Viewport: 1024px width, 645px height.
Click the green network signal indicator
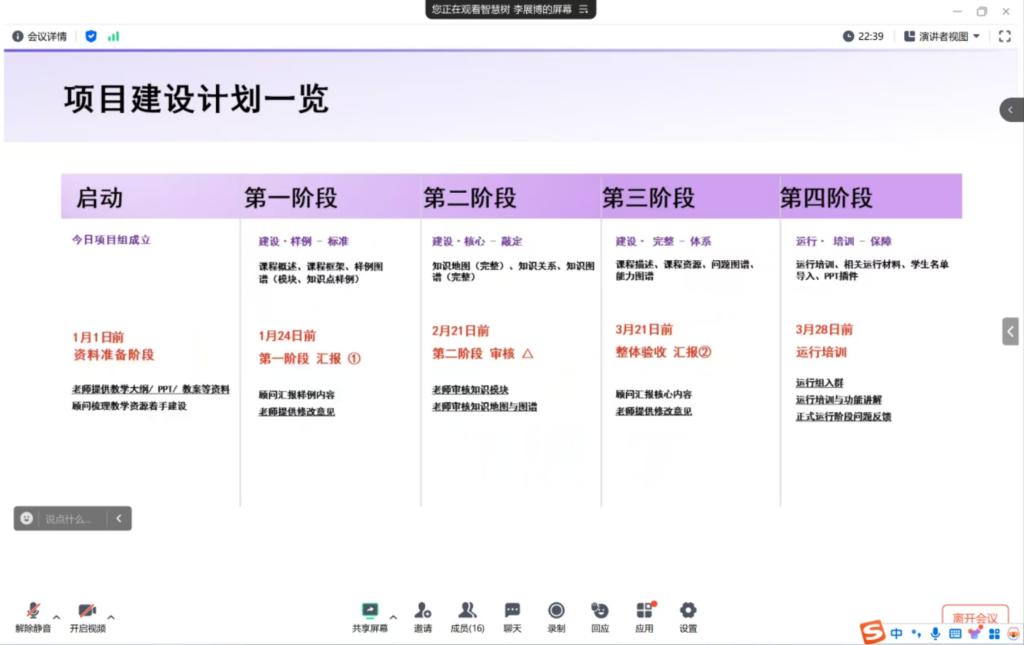point(113,36)
